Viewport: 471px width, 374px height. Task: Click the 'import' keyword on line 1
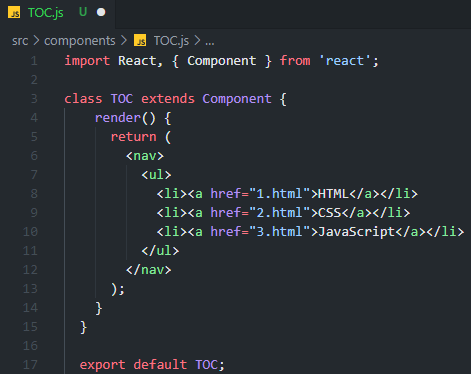(x=87, y=61)
